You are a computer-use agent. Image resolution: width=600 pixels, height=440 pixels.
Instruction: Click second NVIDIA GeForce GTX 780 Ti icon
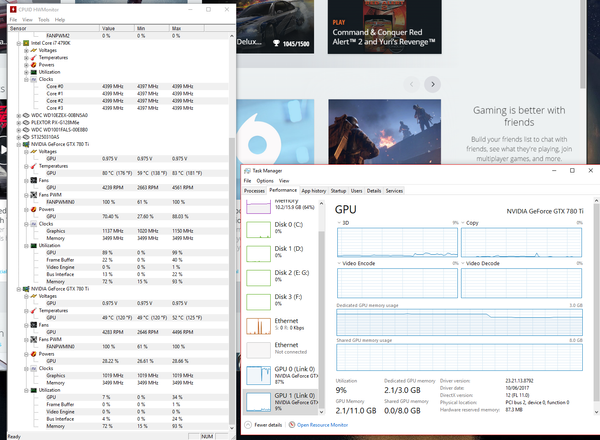26,289
